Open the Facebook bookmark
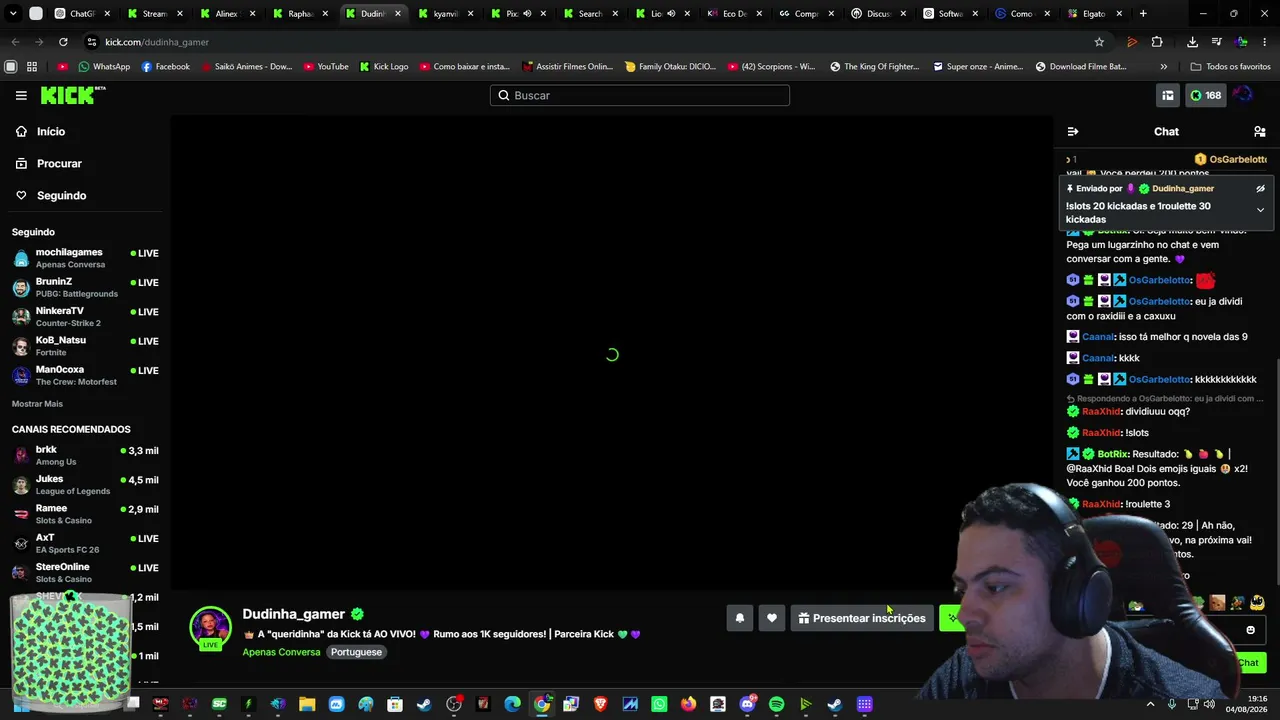1280x720 pixels. [165, 67]
